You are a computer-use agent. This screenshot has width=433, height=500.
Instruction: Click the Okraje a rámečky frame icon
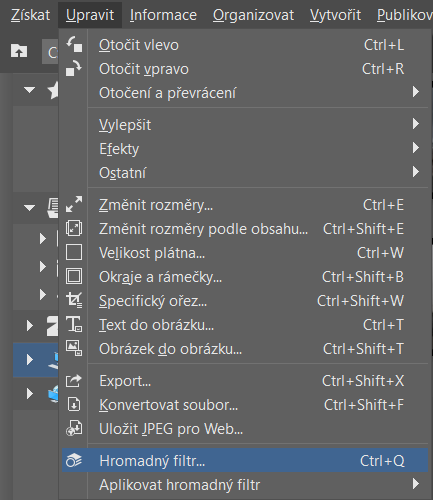pos(74,276)
